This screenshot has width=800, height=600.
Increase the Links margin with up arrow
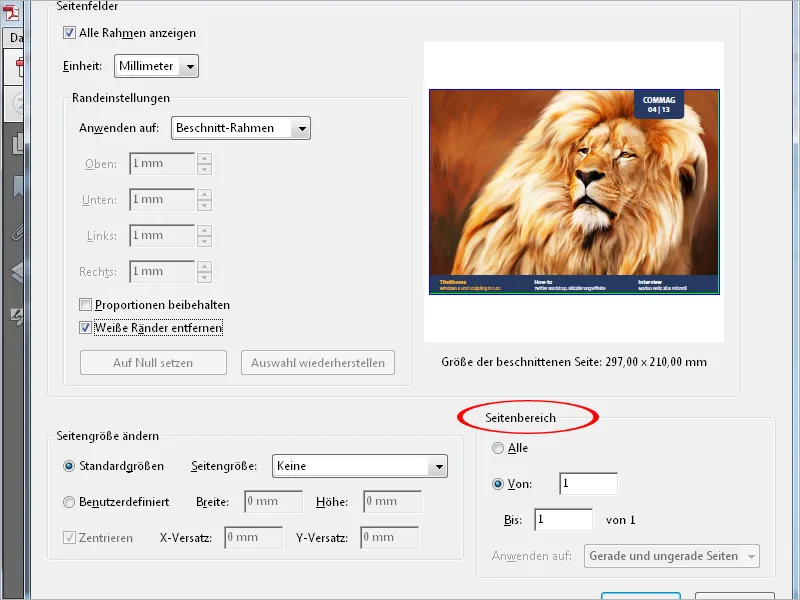point(204,230)
